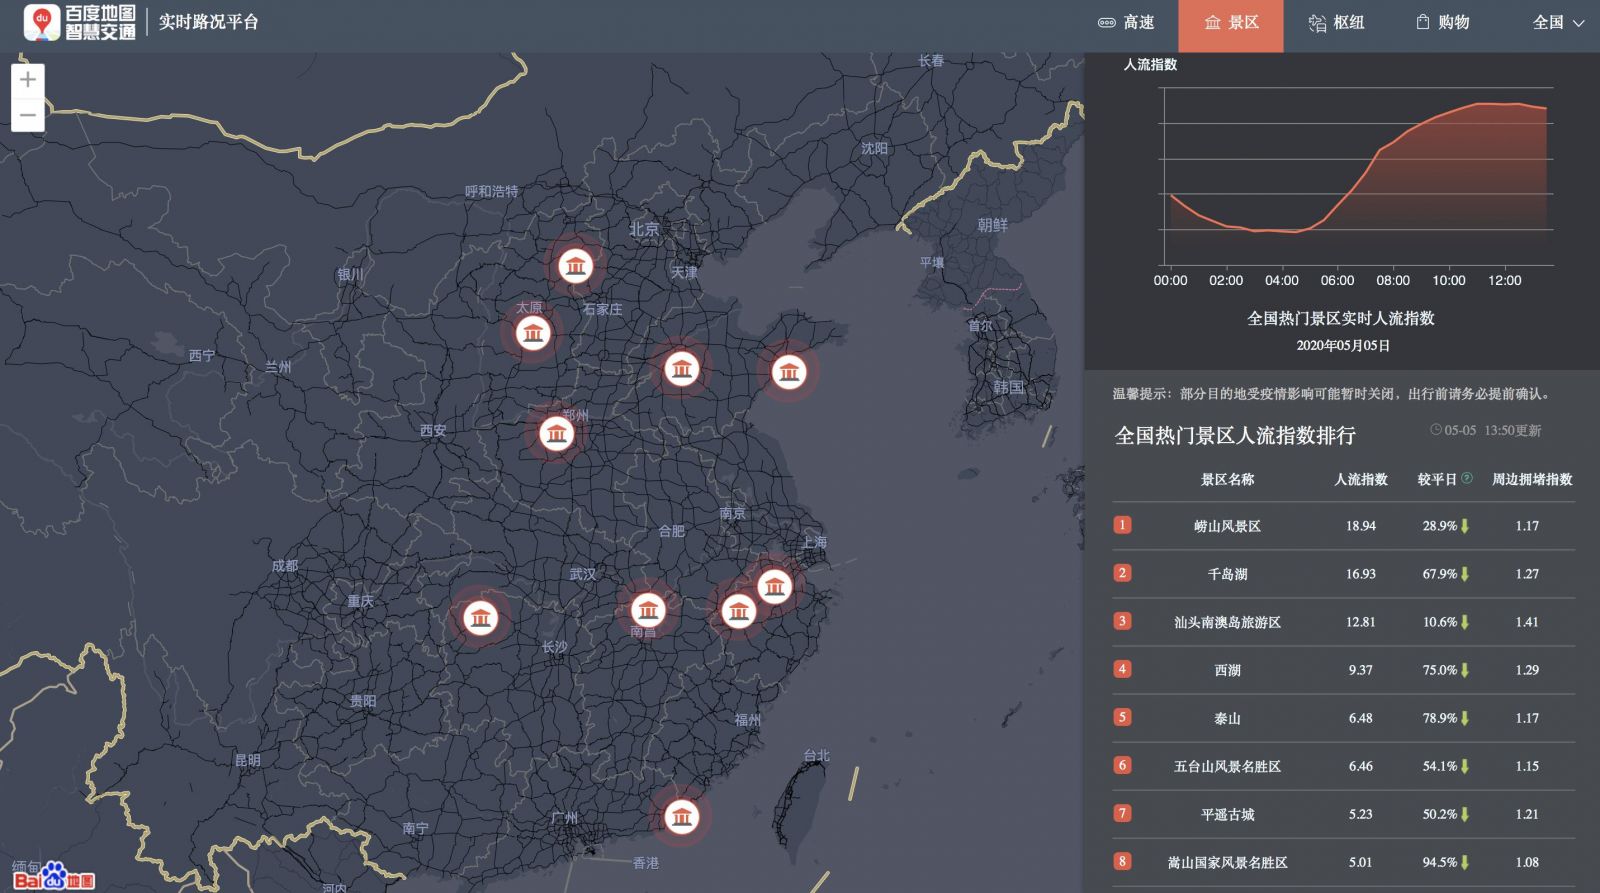Open 五台山风景名胜区 ranking entry
Viewport: 1600px width, 893px height.
coord(1343,765)
